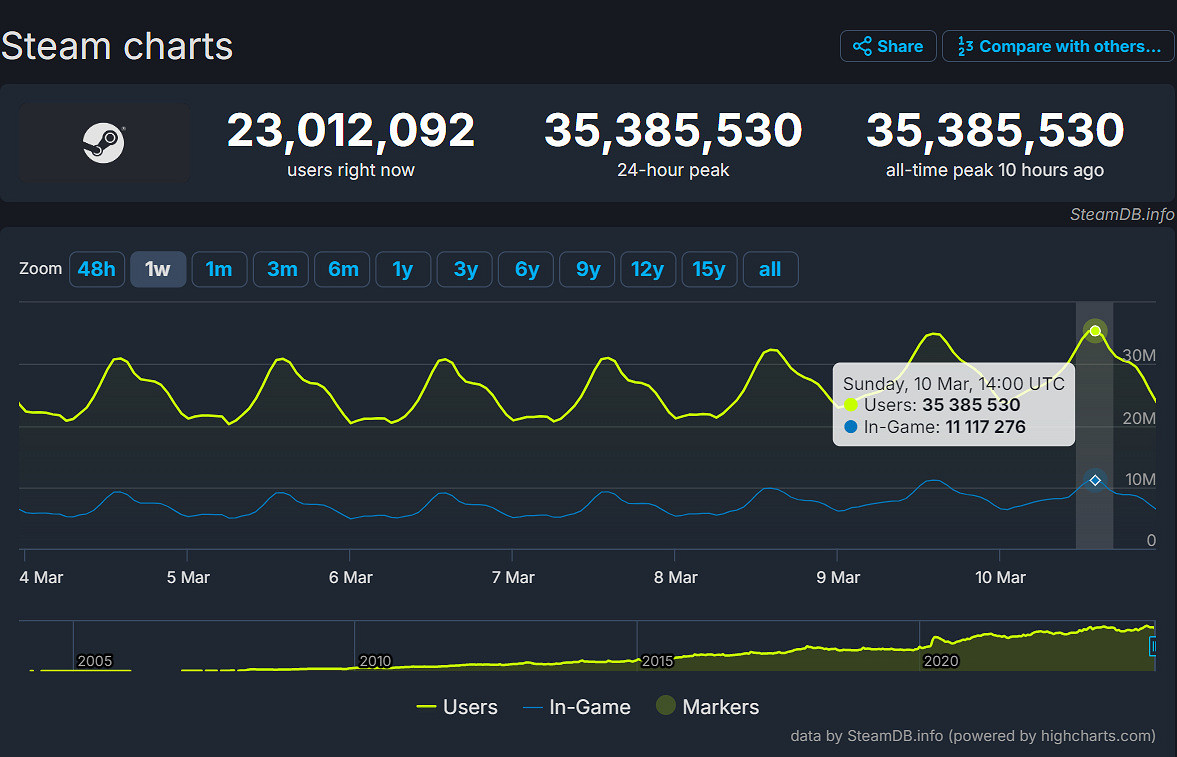Click the blue In-Game line symbol in legend
This screenshot has height=757, width=1177.
[x=531, y=706]
